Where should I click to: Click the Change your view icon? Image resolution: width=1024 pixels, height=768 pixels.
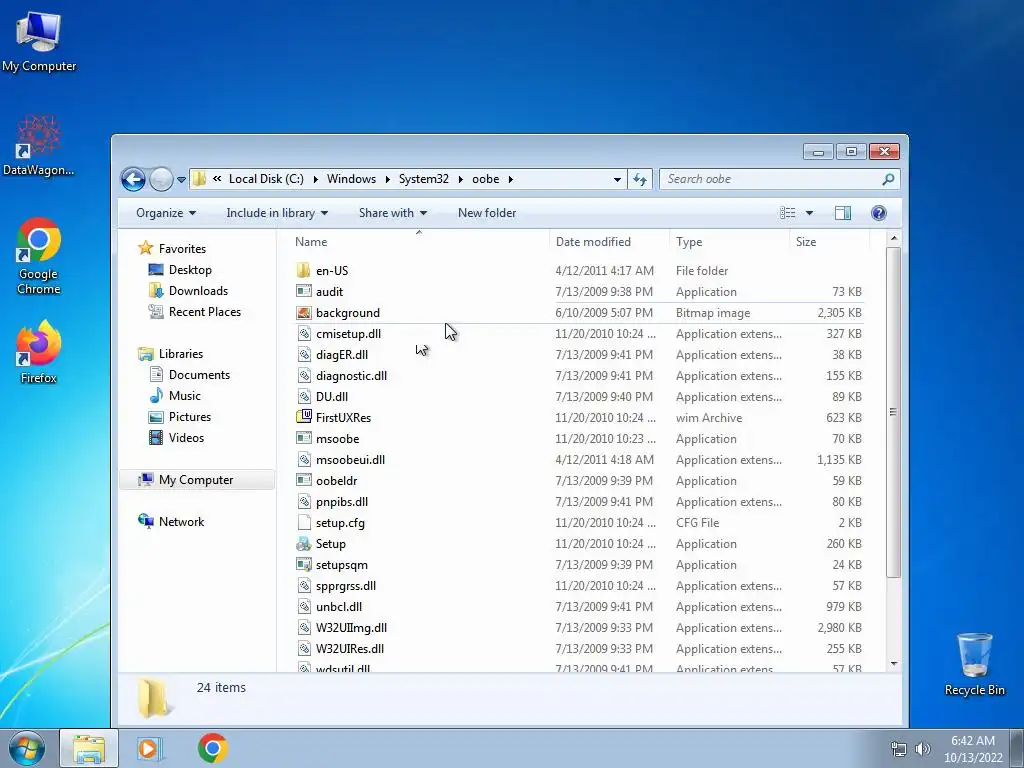788,213
